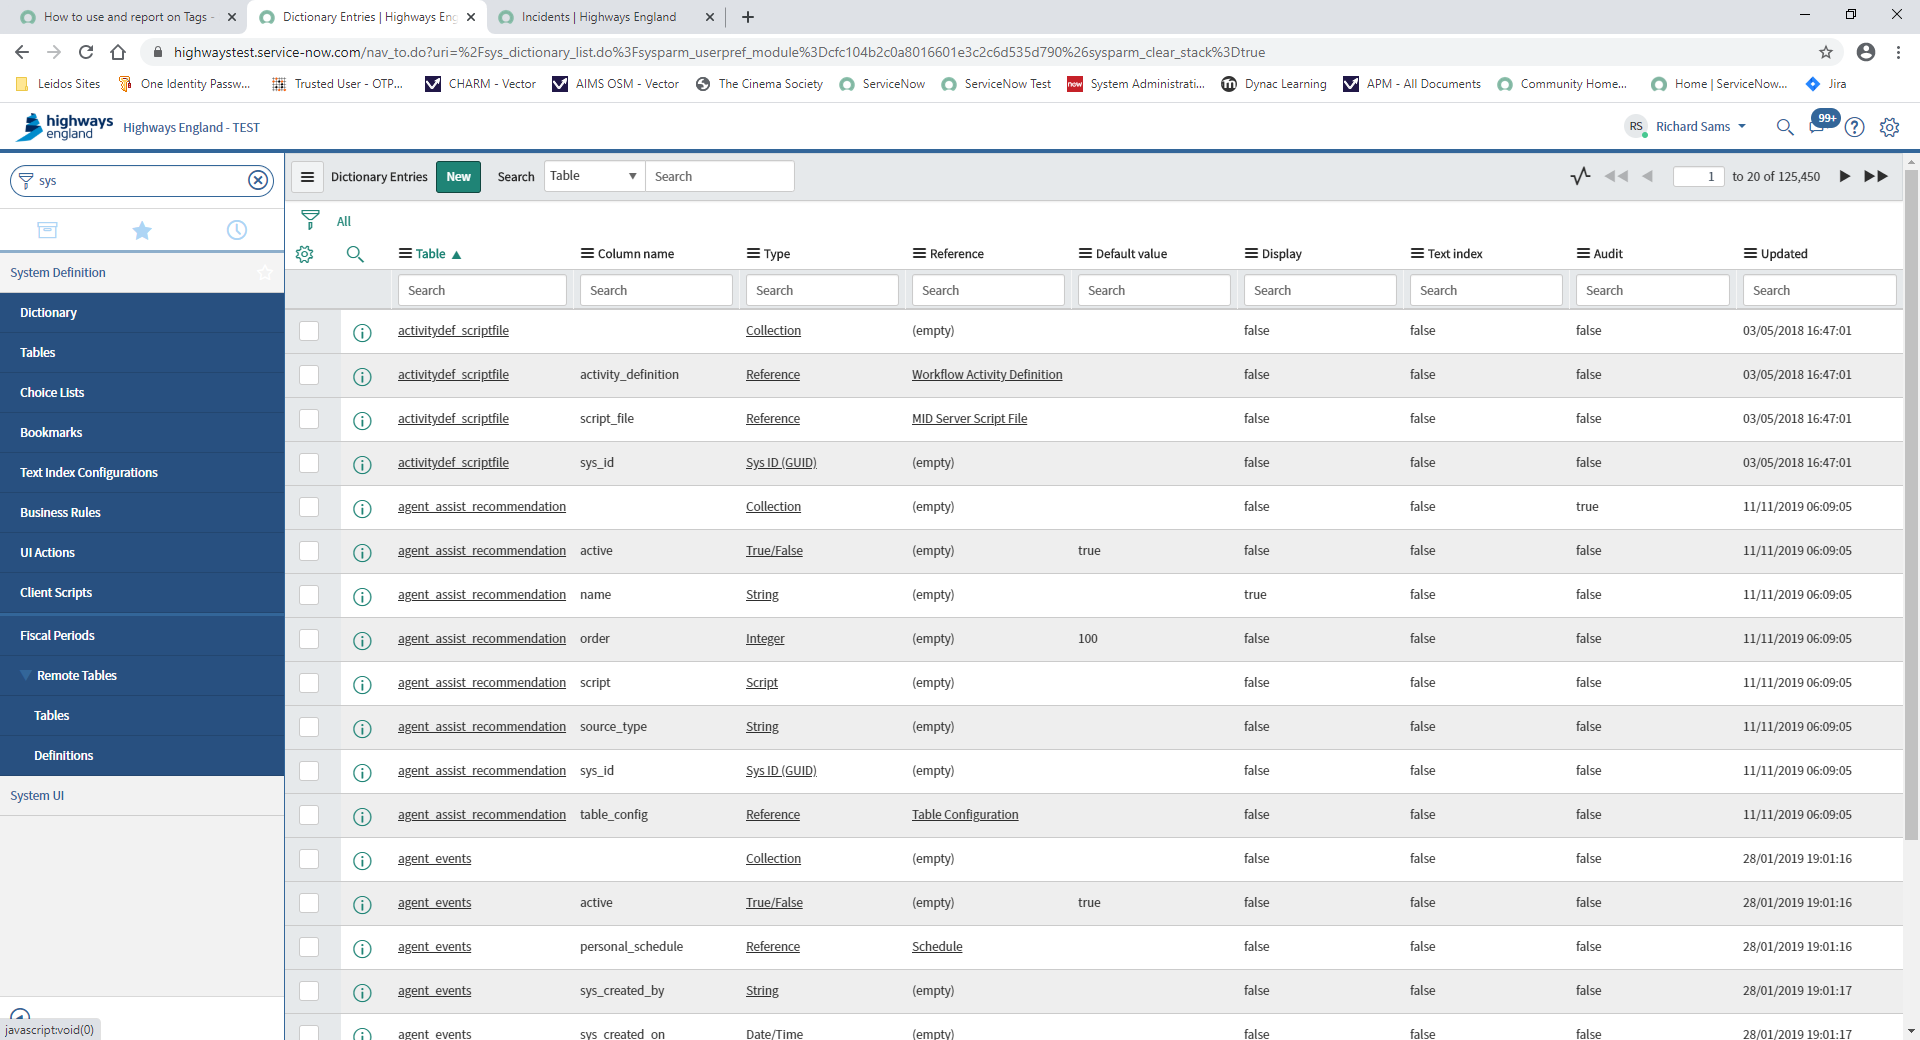
Task: Open the History clock icon in the navigator
Action: click(x=236, y=229)
